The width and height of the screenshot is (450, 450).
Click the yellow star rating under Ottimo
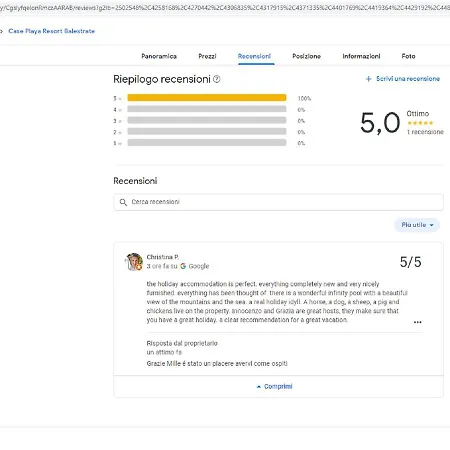[x=420, y=123]
